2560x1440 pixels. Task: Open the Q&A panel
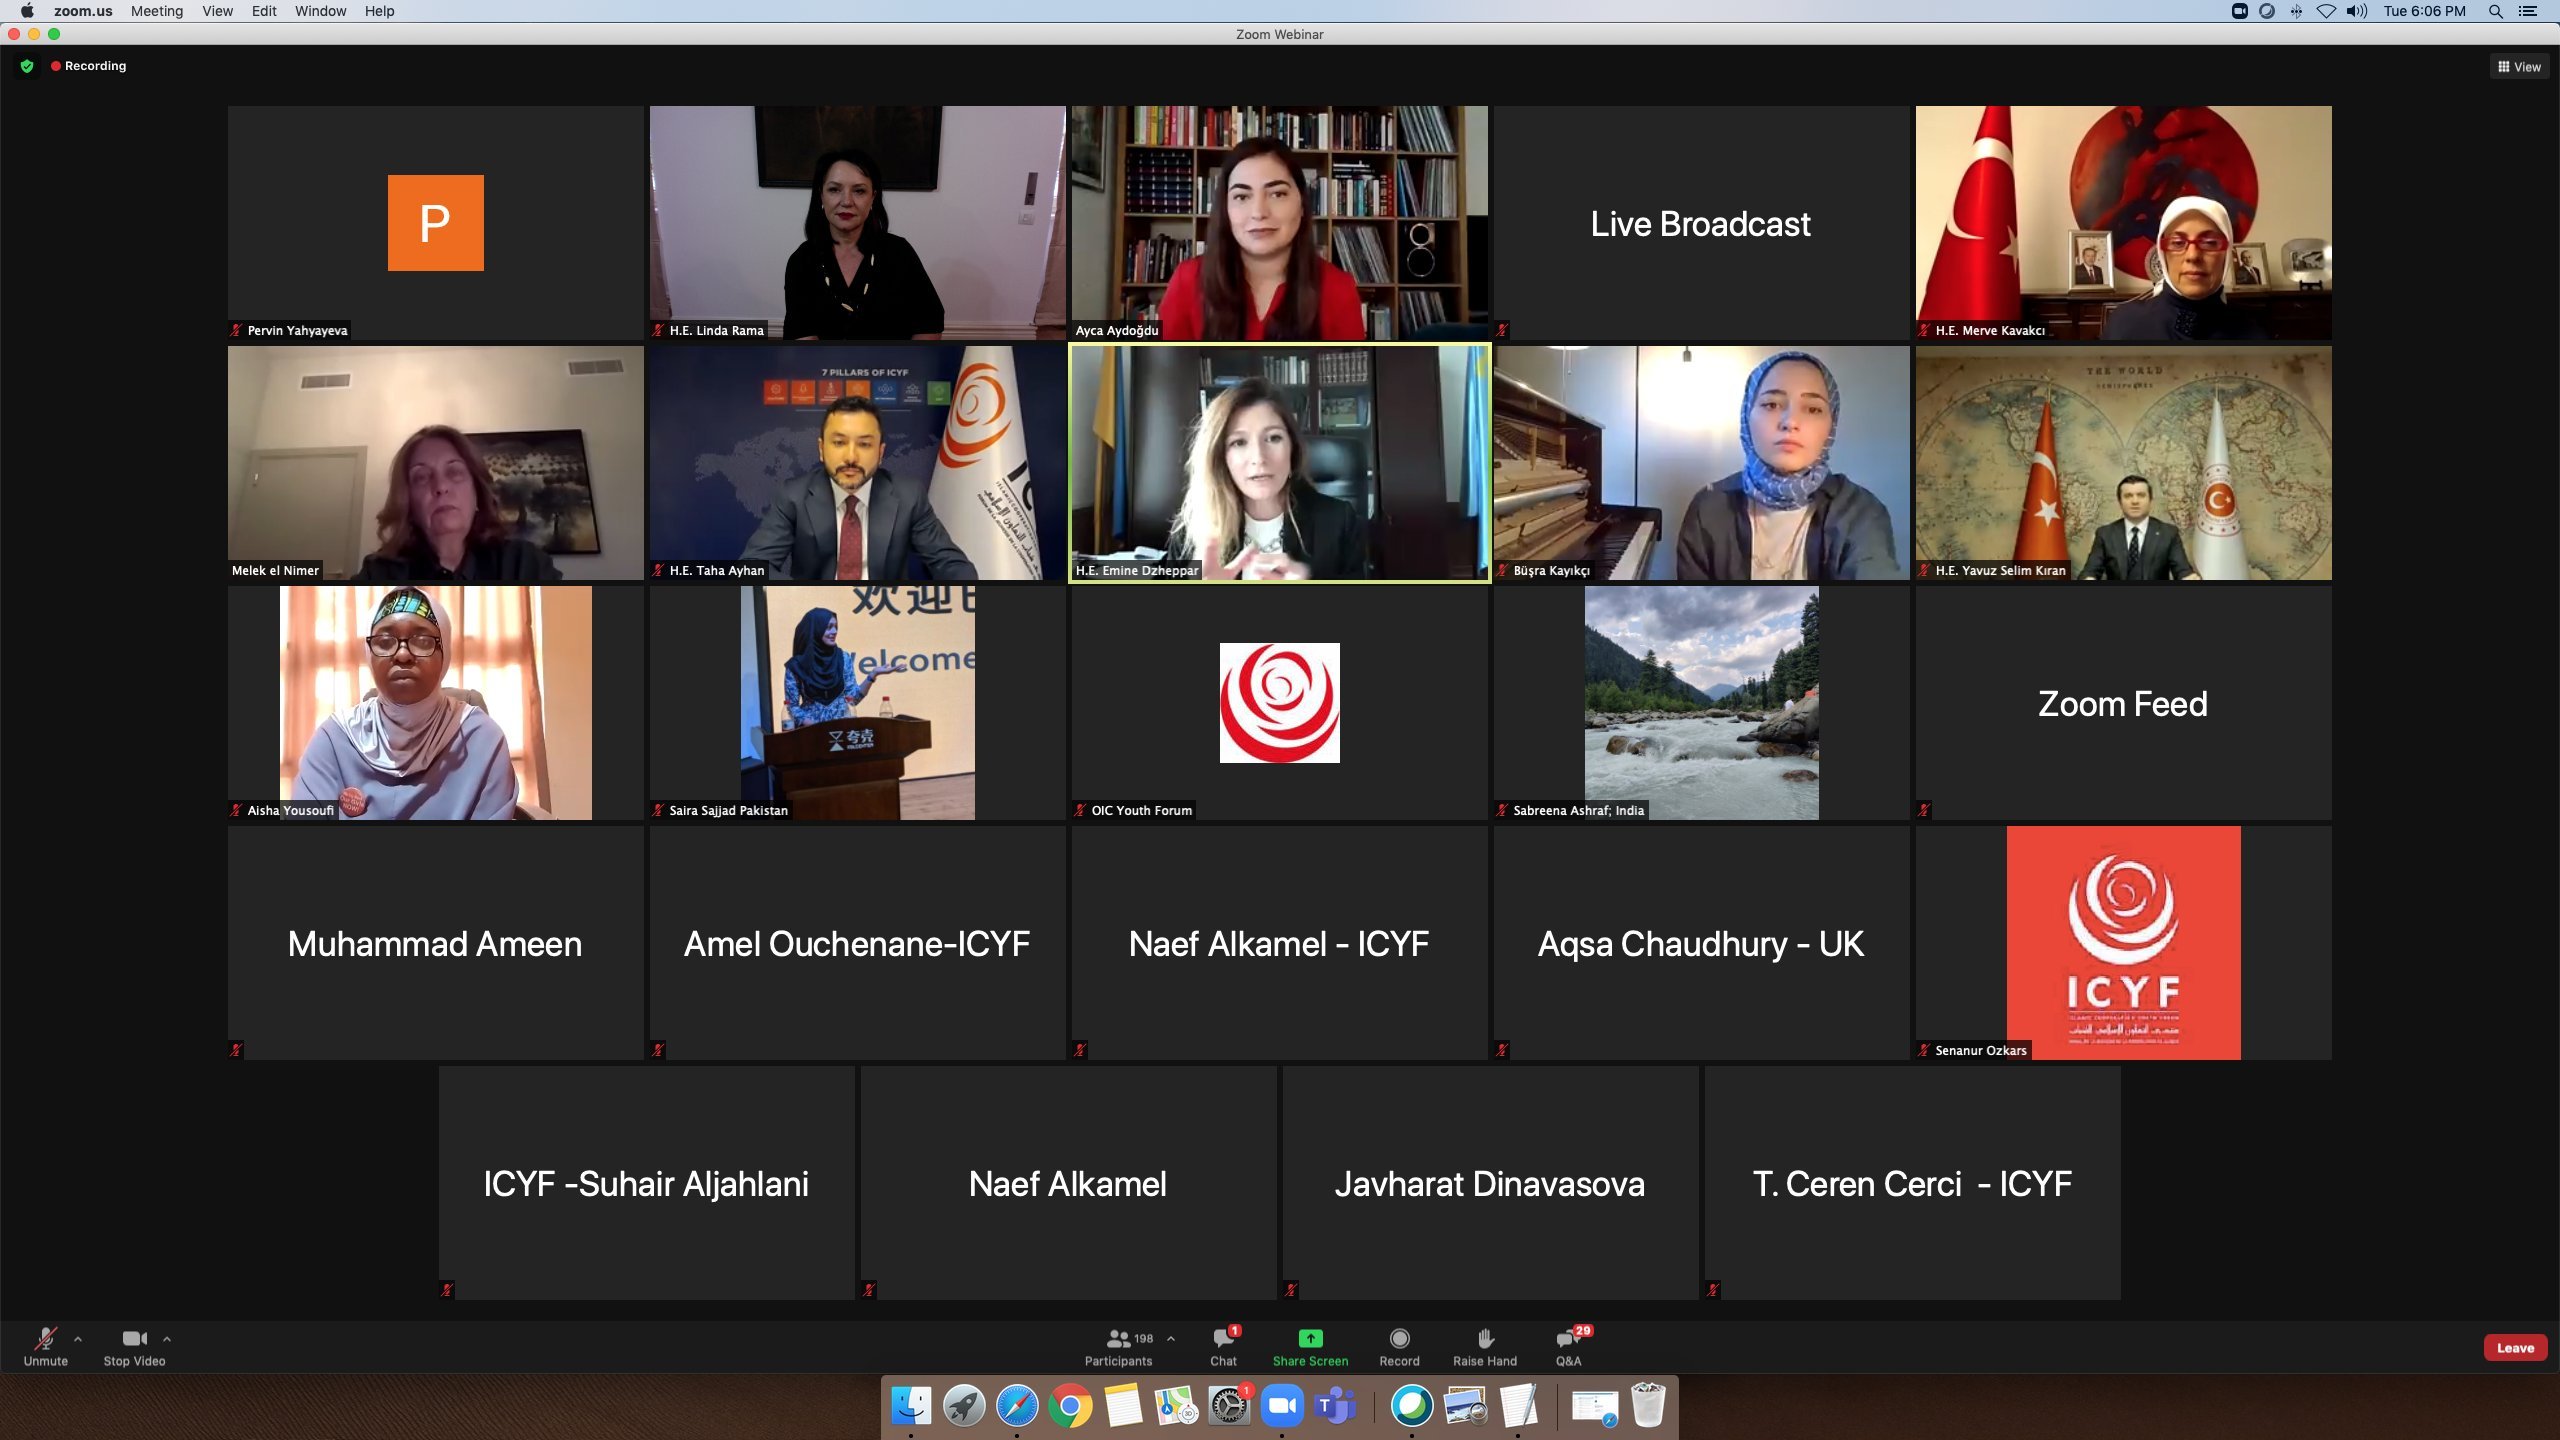(x=1567, y=1339)
